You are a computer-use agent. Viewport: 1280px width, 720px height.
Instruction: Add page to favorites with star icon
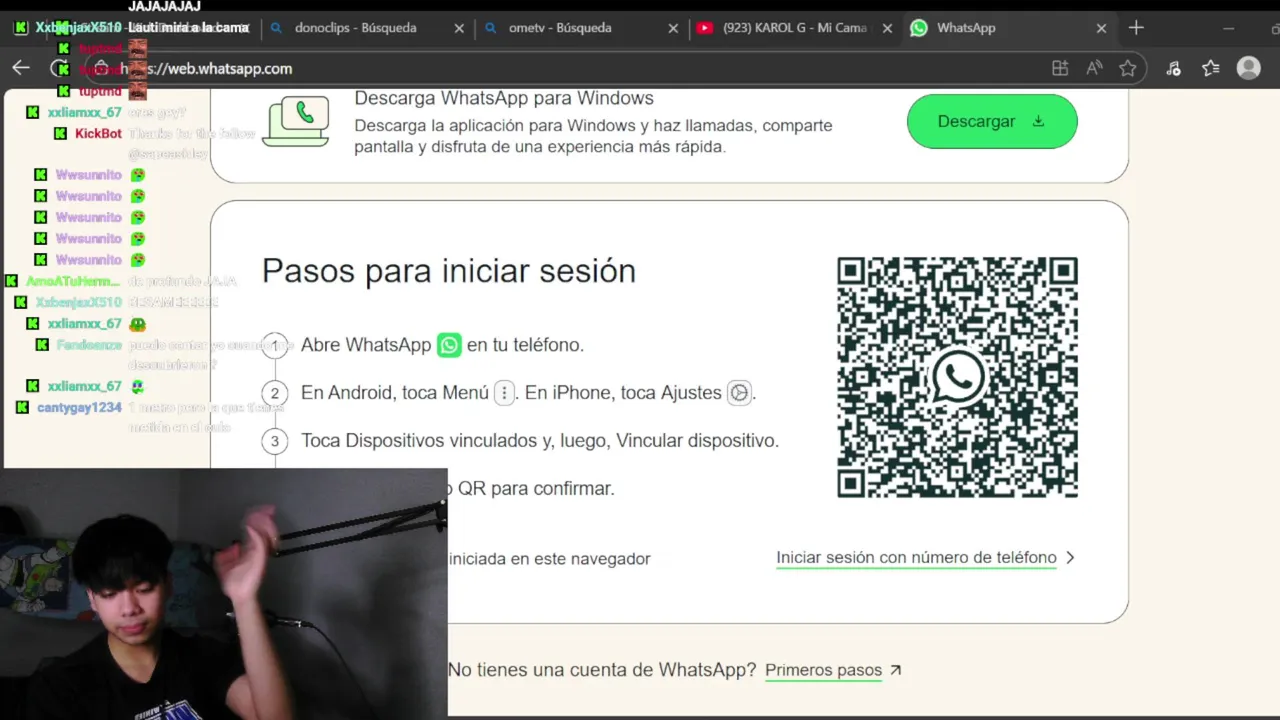click(1128, 68)
